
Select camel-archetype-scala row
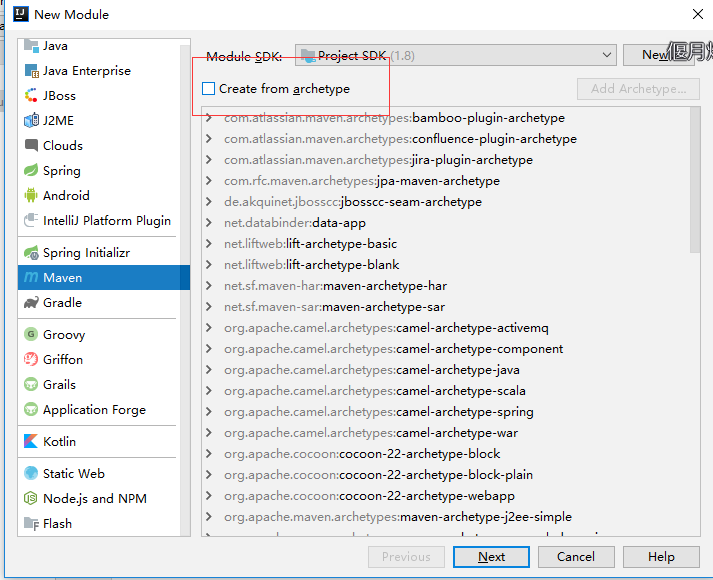(x=446, y=390)
